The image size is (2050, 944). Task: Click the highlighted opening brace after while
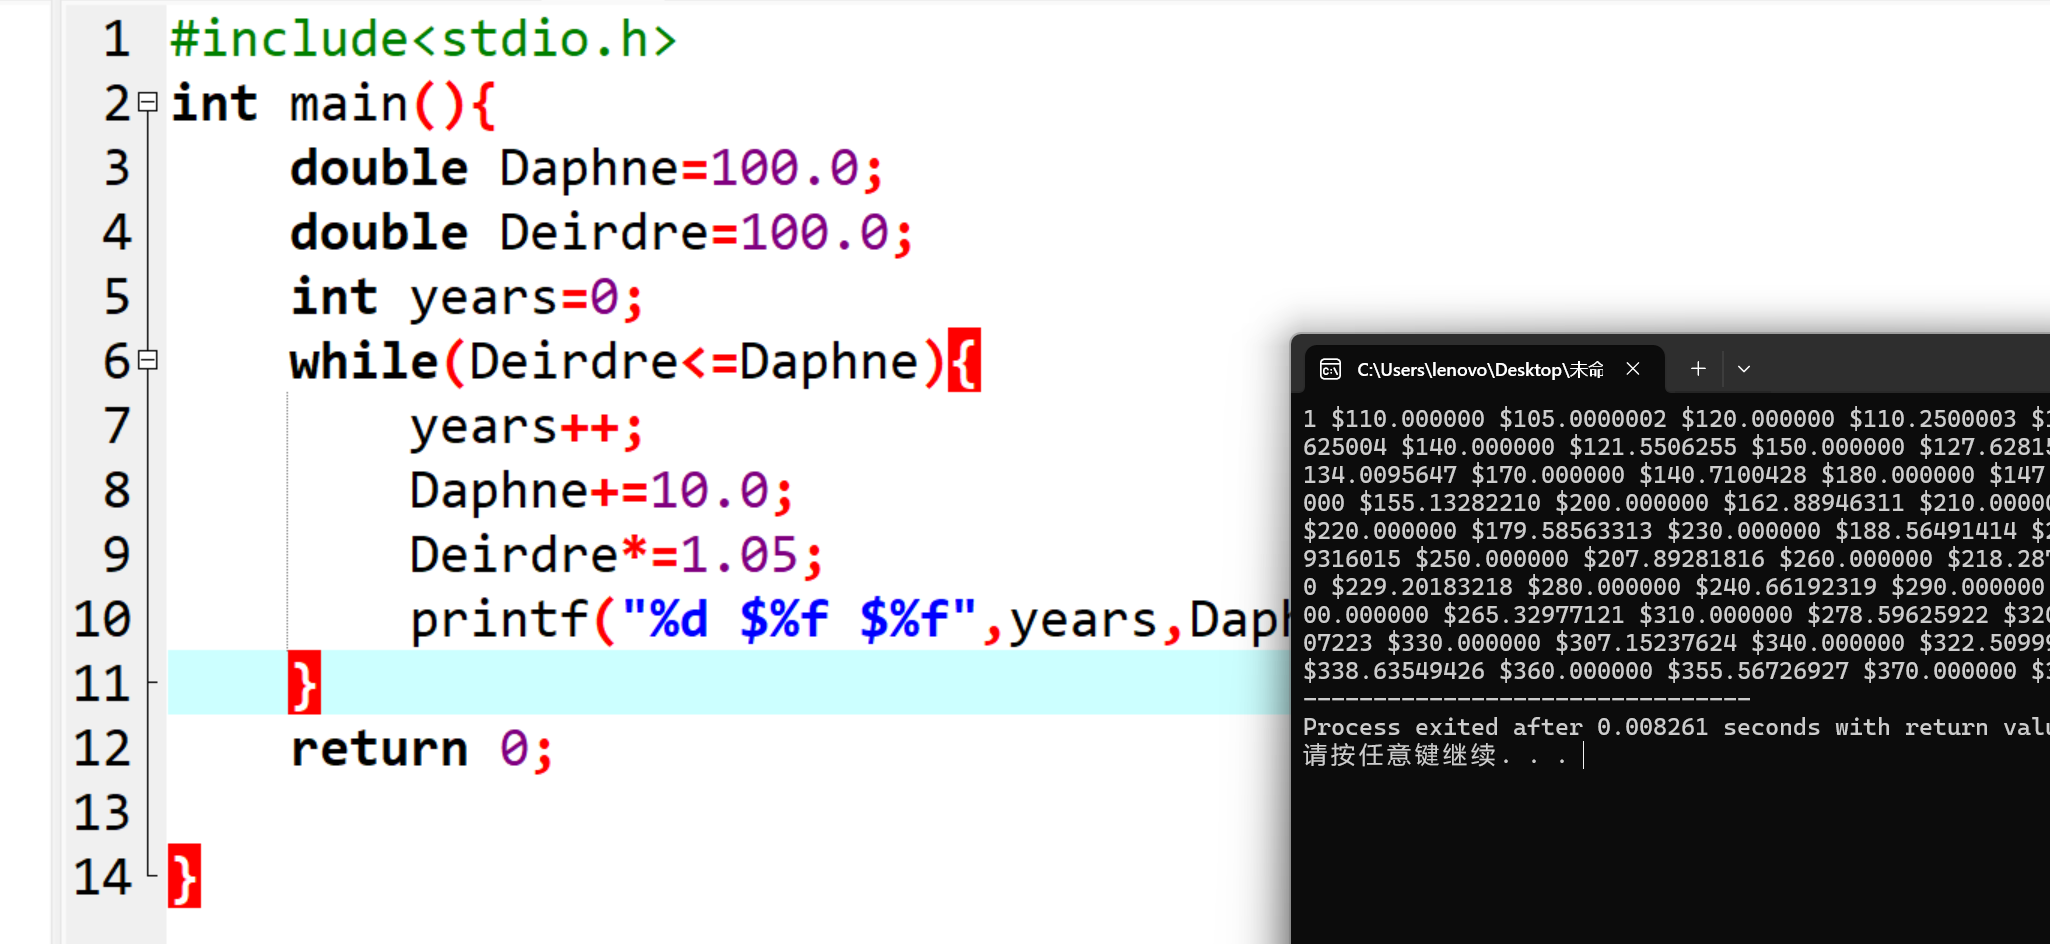click(x=964, y=360)
